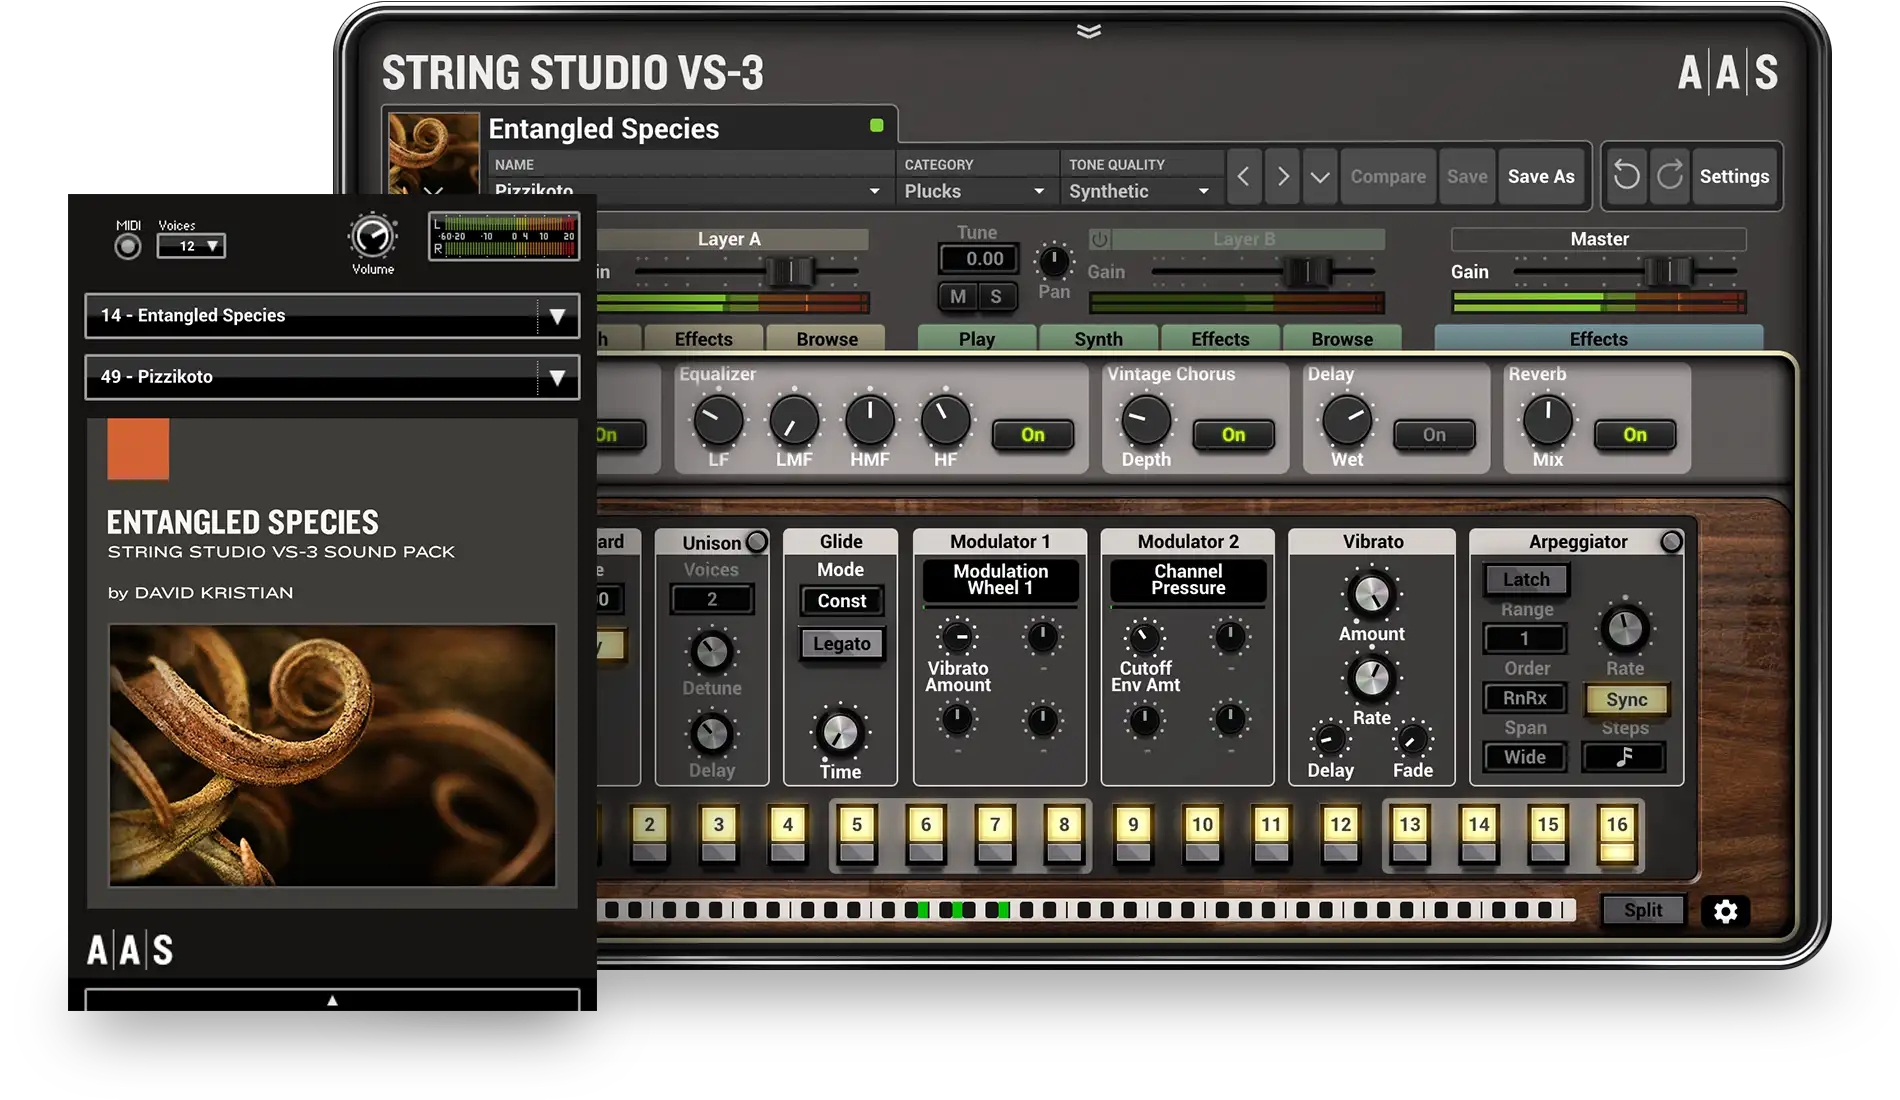This screenshot has height=1100, width=1900.
Task: Open the Voices count dropdown
Action: click(x=191, y=246)
